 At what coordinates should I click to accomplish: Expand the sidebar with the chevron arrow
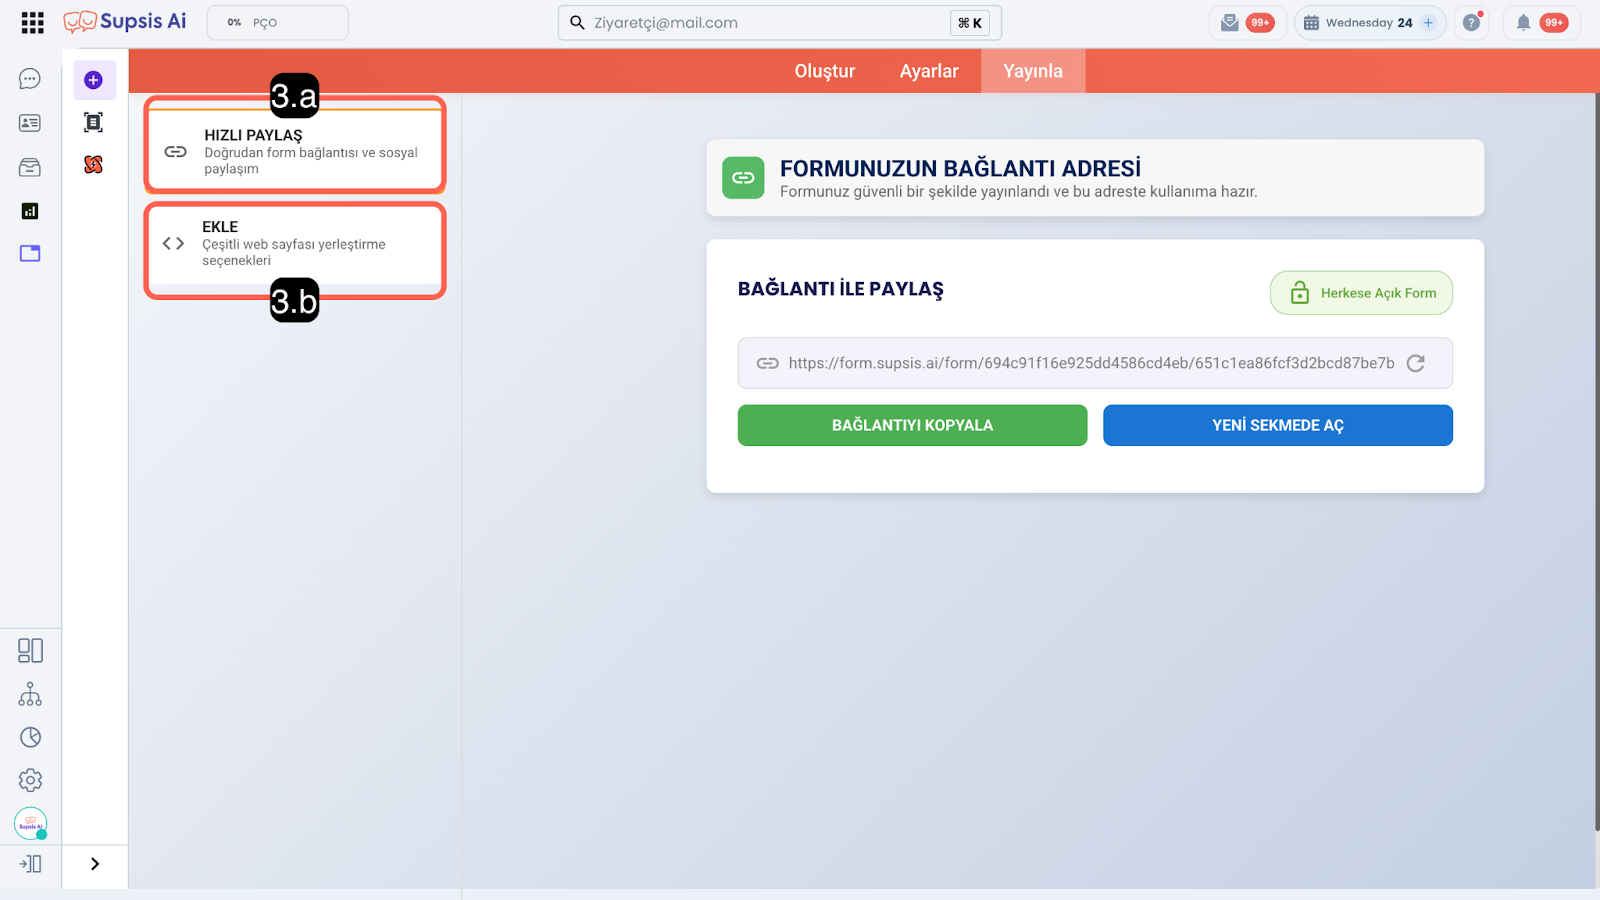[95, 864]
